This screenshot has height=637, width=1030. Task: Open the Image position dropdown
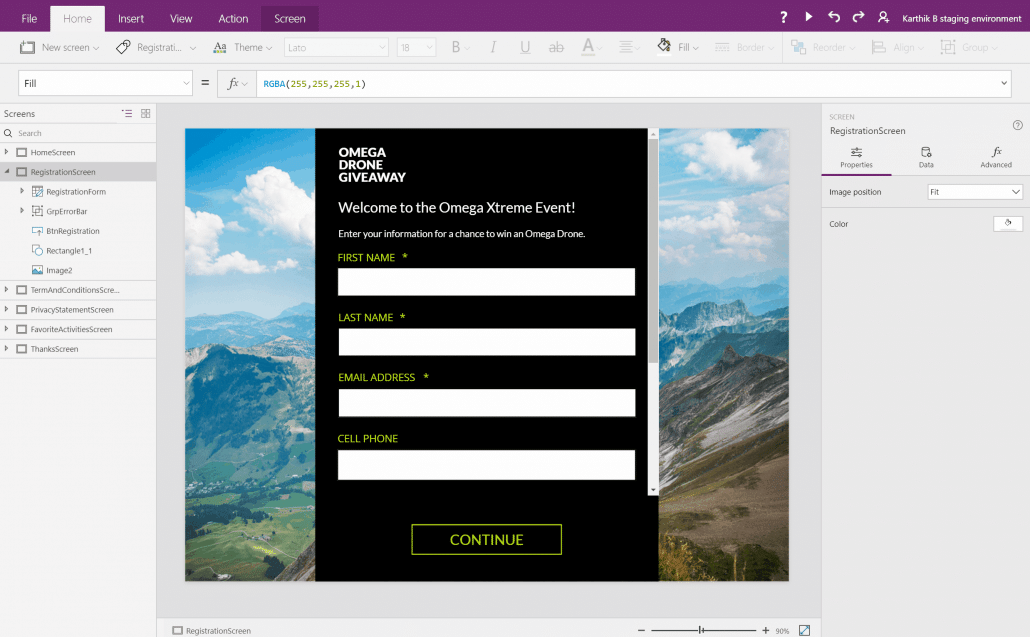coord(975,192)
